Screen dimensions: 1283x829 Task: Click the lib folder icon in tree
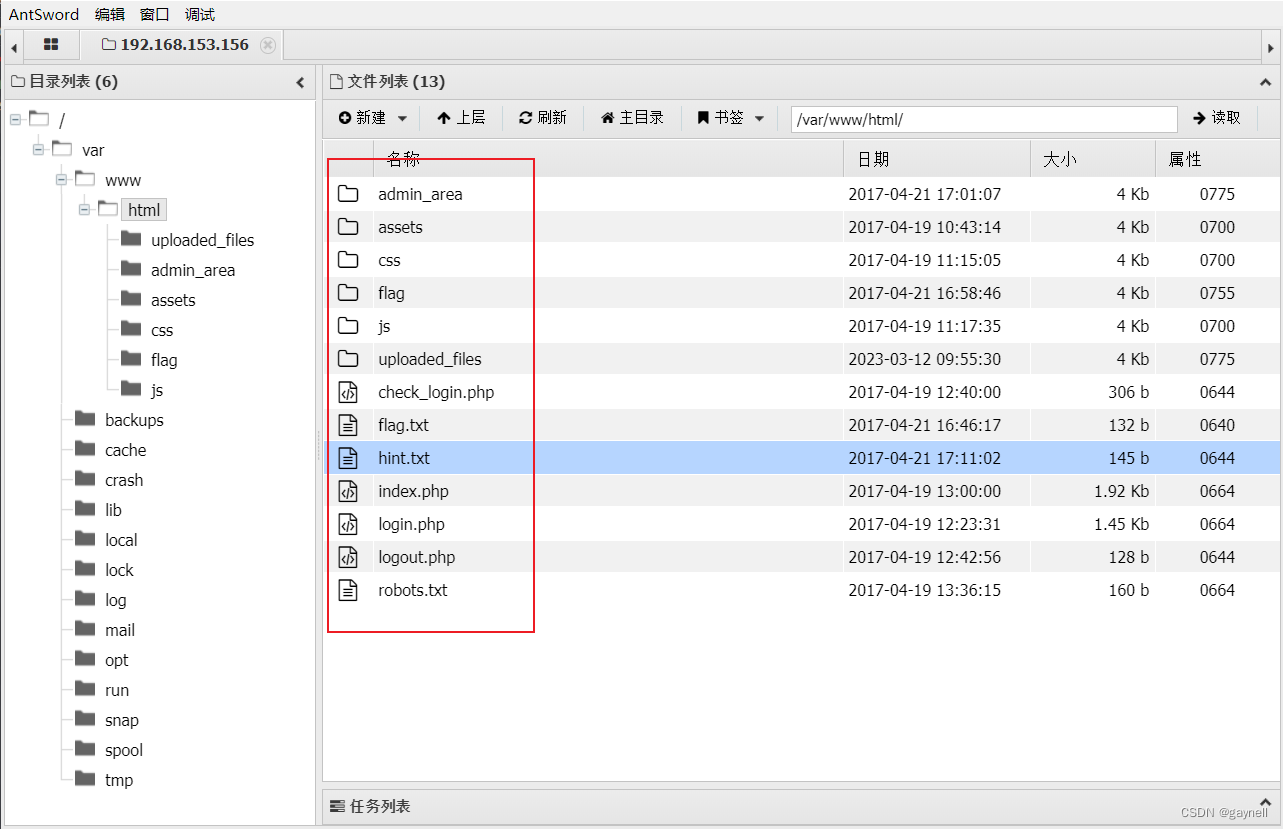point(85,509)
